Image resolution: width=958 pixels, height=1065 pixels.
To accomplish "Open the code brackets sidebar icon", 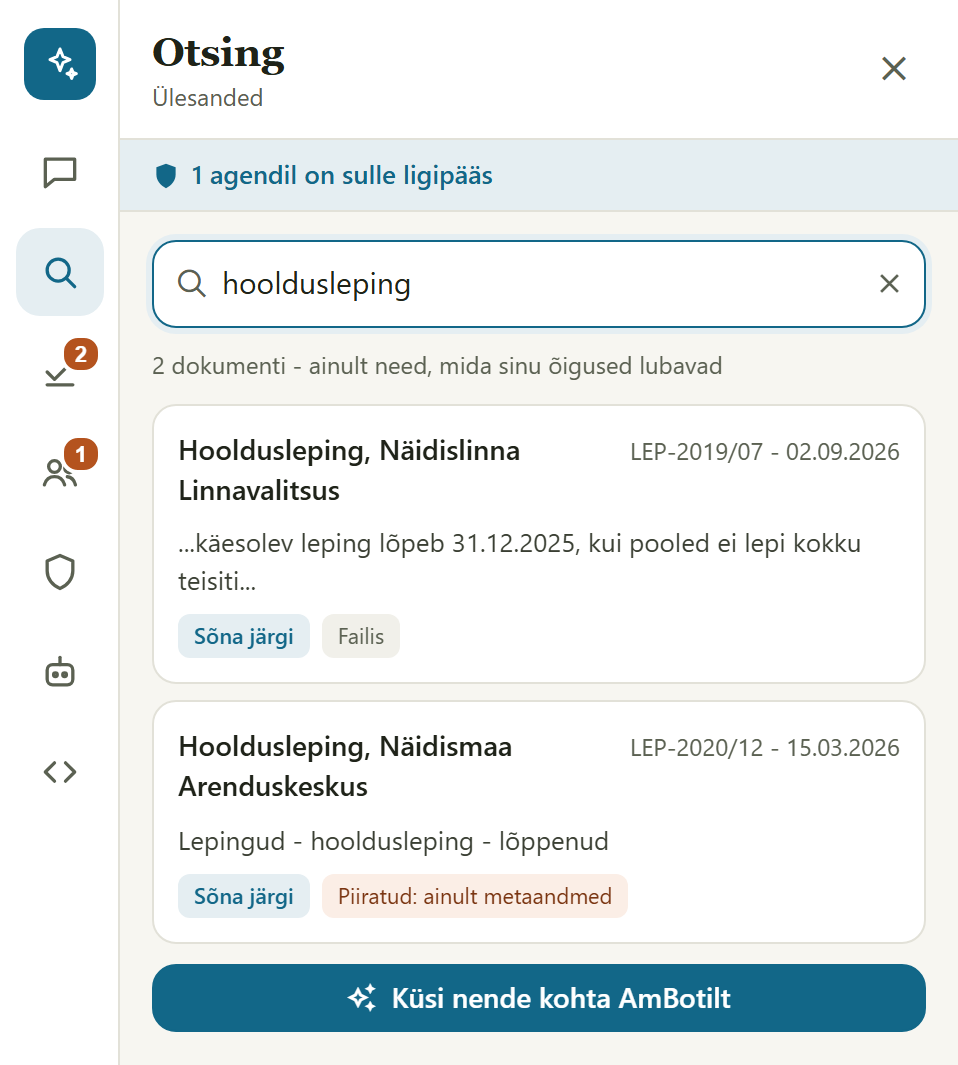I will tap(60, 772).
